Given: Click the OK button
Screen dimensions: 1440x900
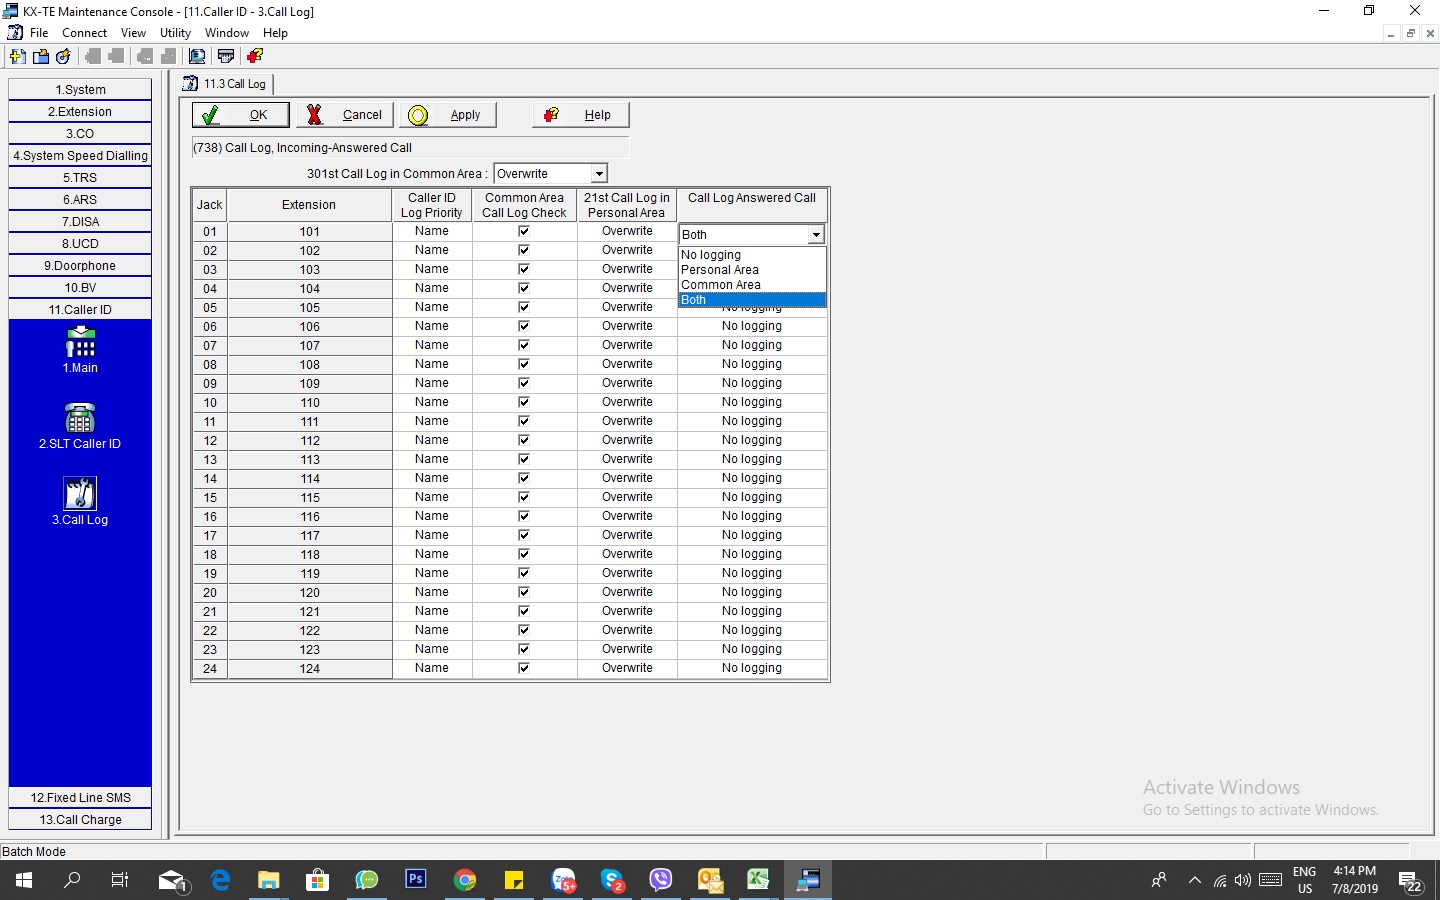Looking at the screenshot, I should 241,115.
